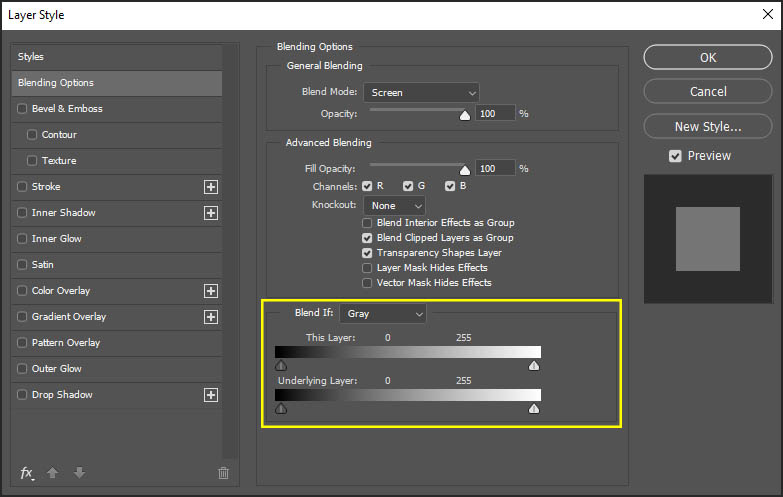Click This Layer white point slider handle
The width and height of the screenshot is (783, 497).
[534, 367]
